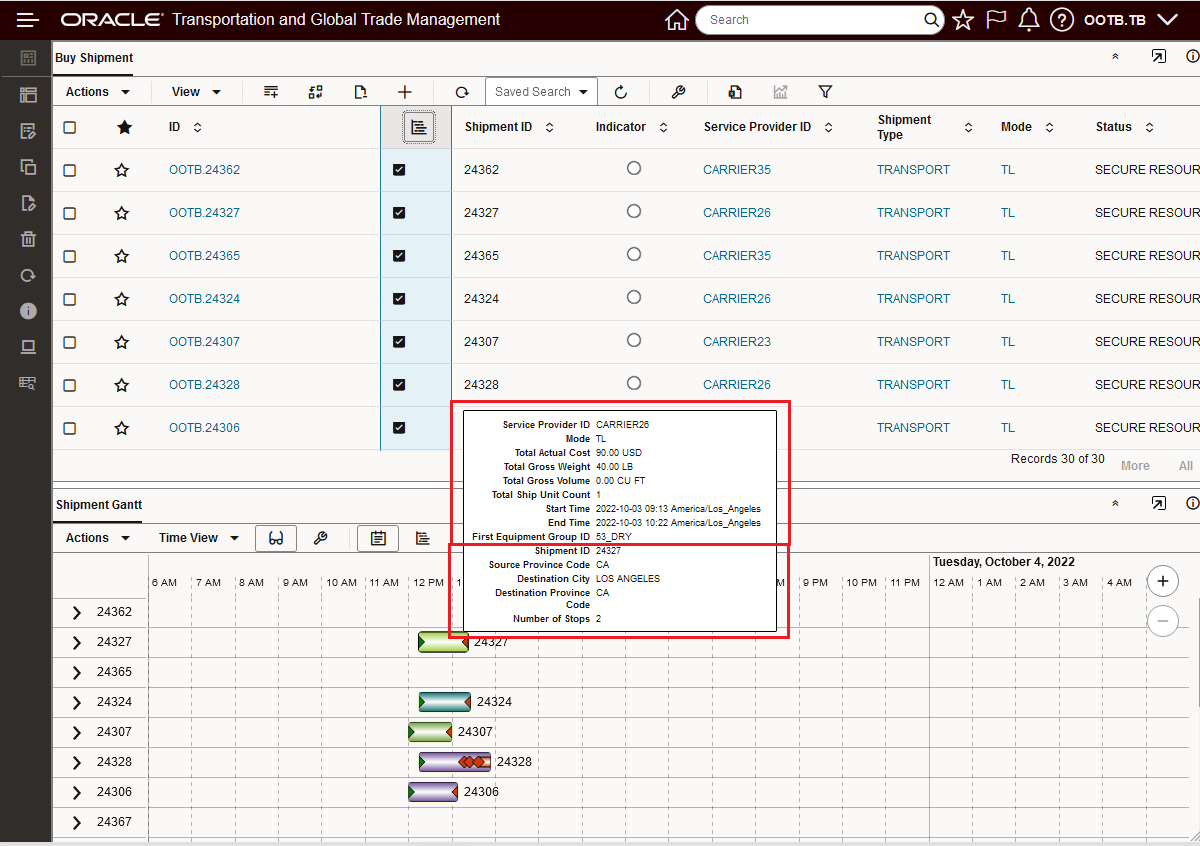Screen dimensions: 1200x846
Task: Expand the 24324 row in Gantt
Action: click(77, 702)
